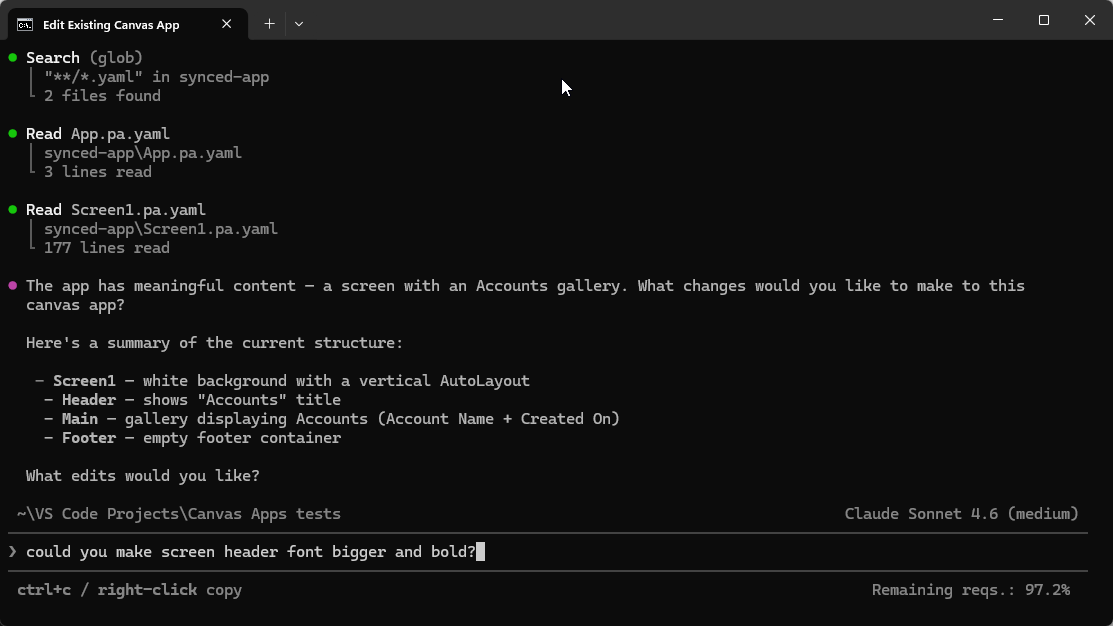Minimize the terminal window
Screen dimensions: 1113x626
998,20
